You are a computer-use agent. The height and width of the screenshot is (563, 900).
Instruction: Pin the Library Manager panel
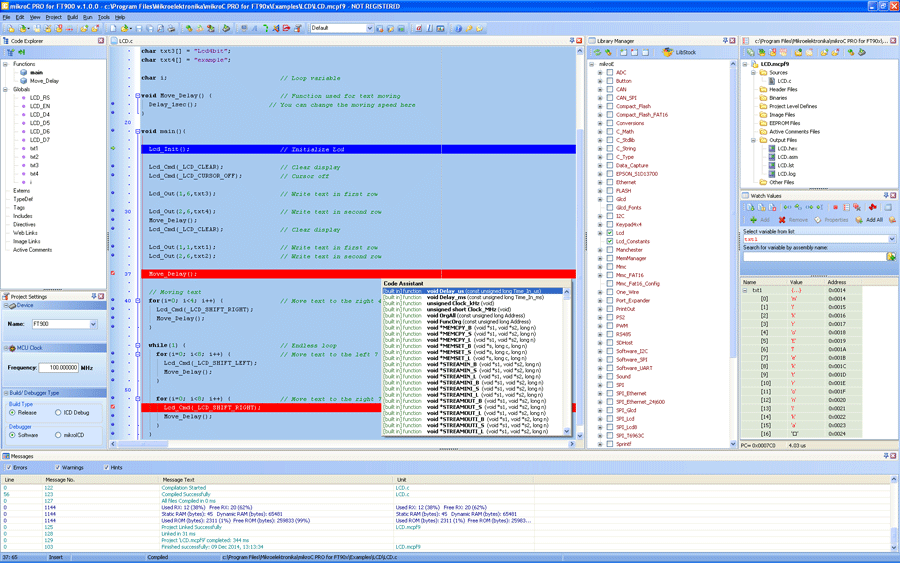pos(724,41)
